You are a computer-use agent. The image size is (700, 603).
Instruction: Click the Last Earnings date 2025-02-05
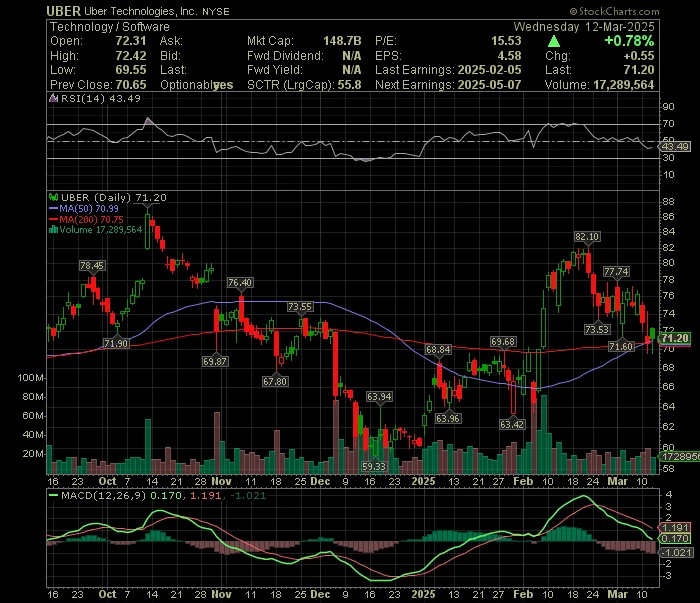tap(489, 70)
